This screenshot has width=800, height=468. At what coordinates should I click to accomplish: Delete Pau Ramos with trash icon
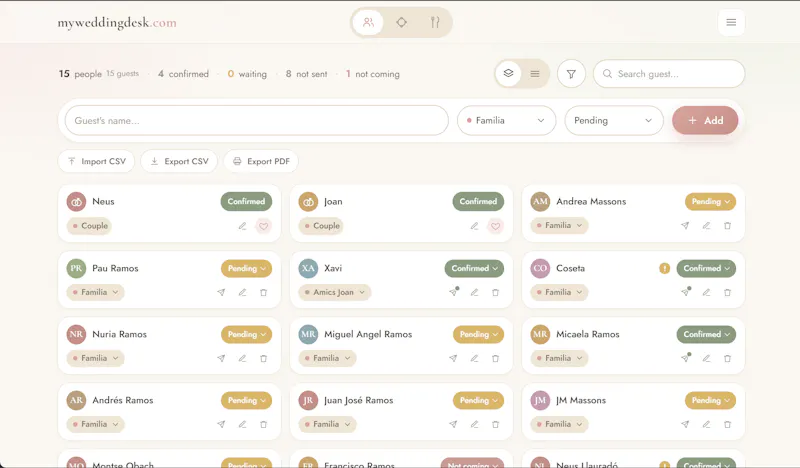click(263, 292)
